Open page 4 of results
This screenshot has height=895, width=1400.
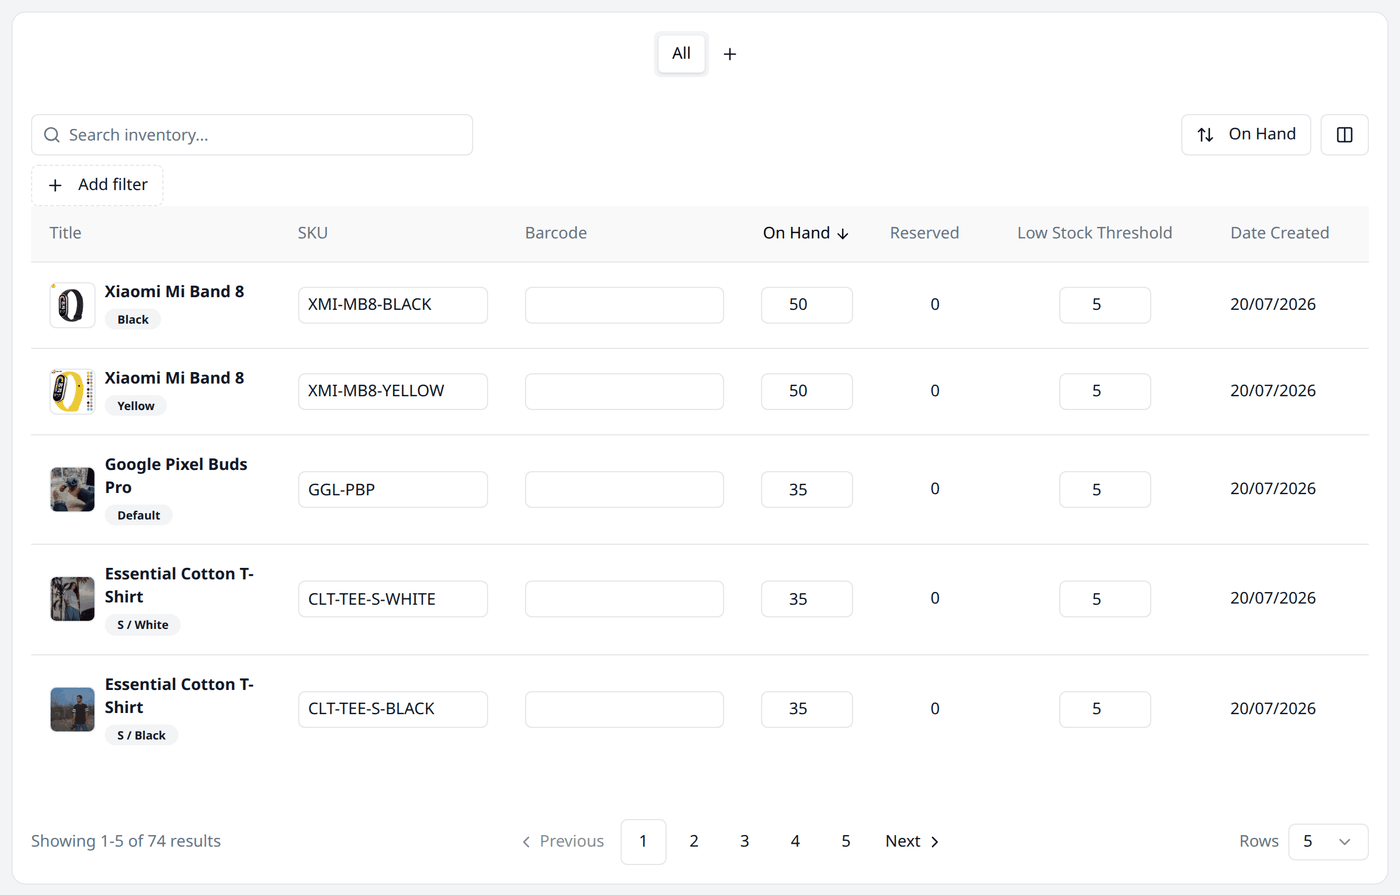795,842
